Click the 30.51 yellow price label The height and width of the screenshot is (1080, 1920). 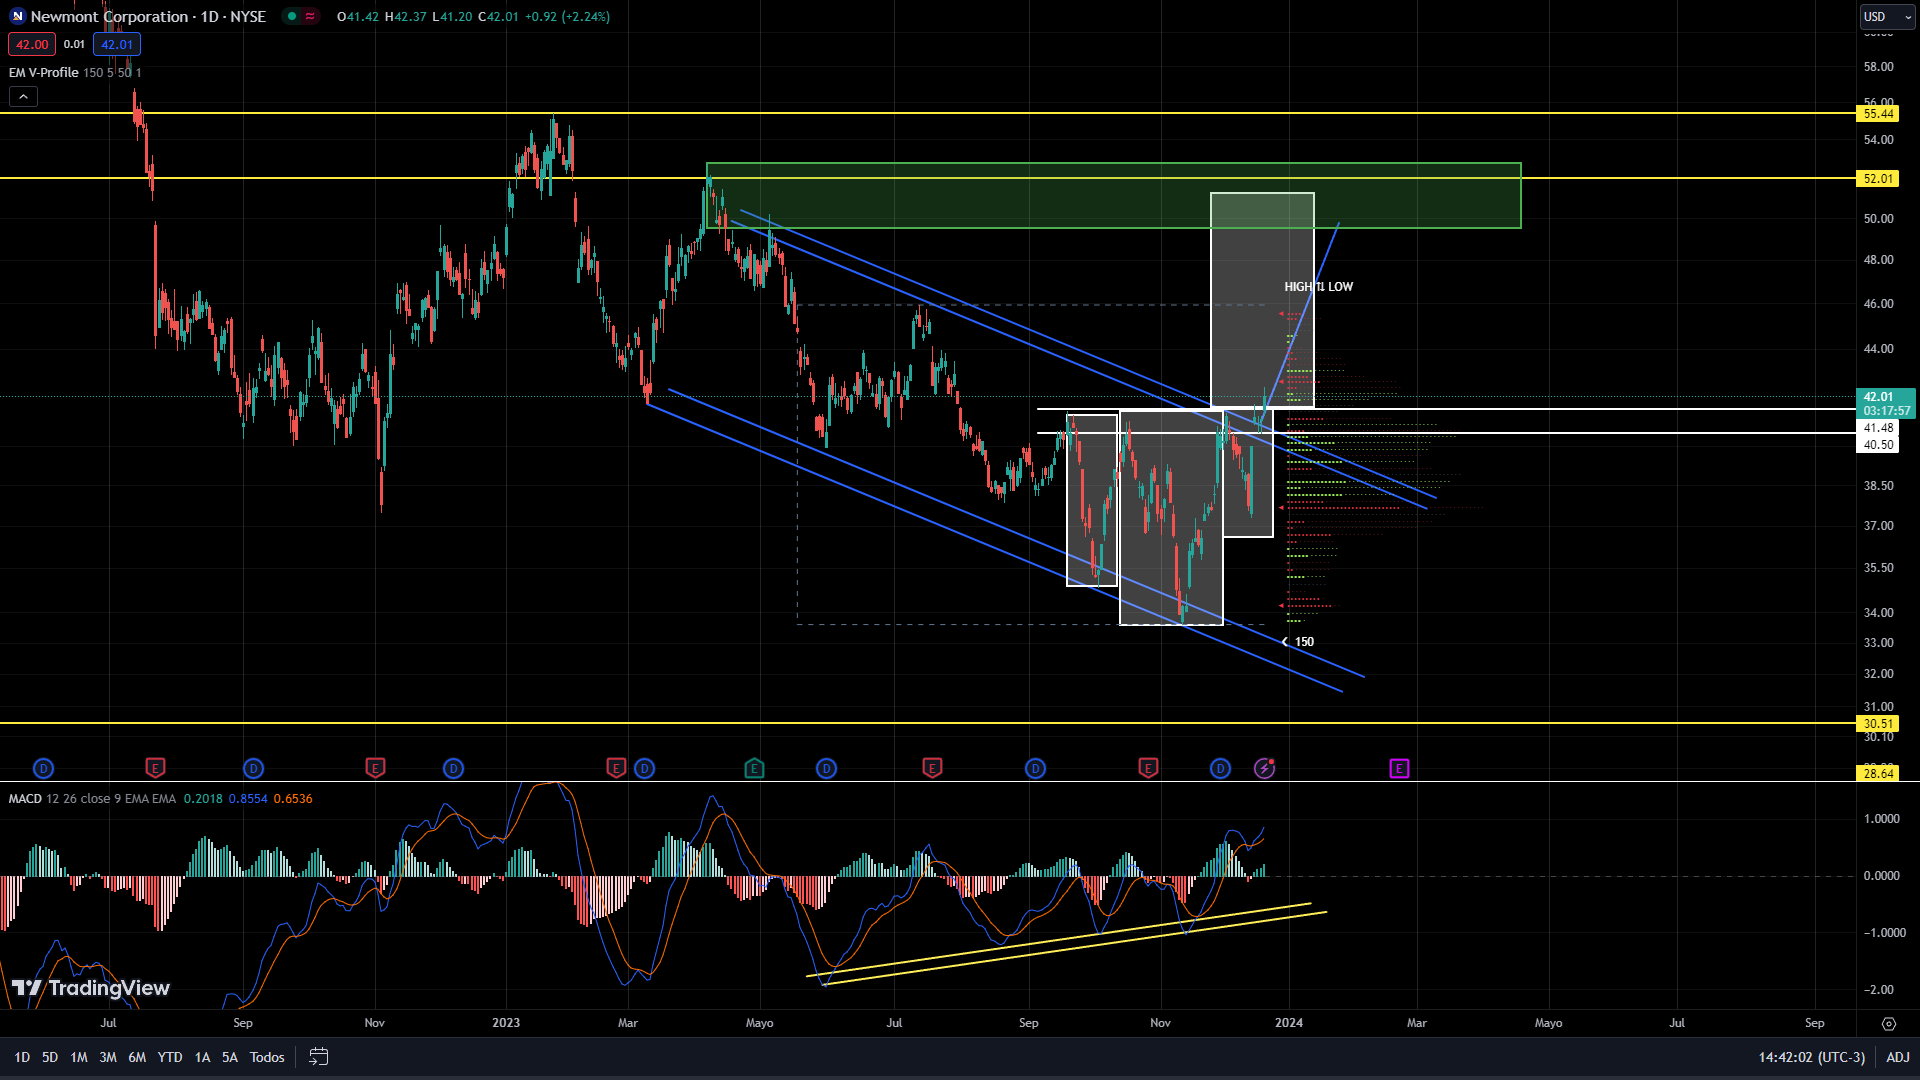pyautogui.click(x=1878, y=723)
